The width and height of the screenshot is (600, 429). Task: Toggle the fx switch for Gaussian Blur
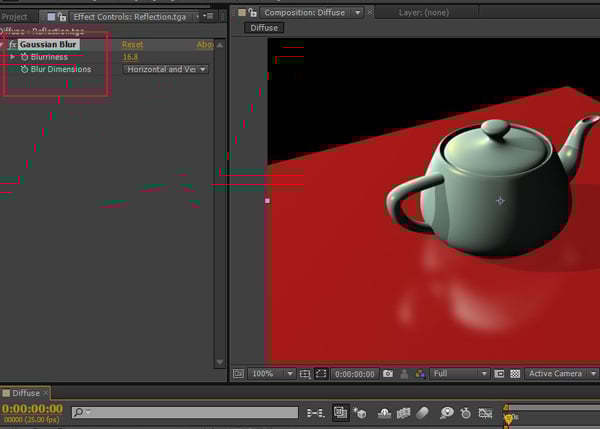coord(13,44)
